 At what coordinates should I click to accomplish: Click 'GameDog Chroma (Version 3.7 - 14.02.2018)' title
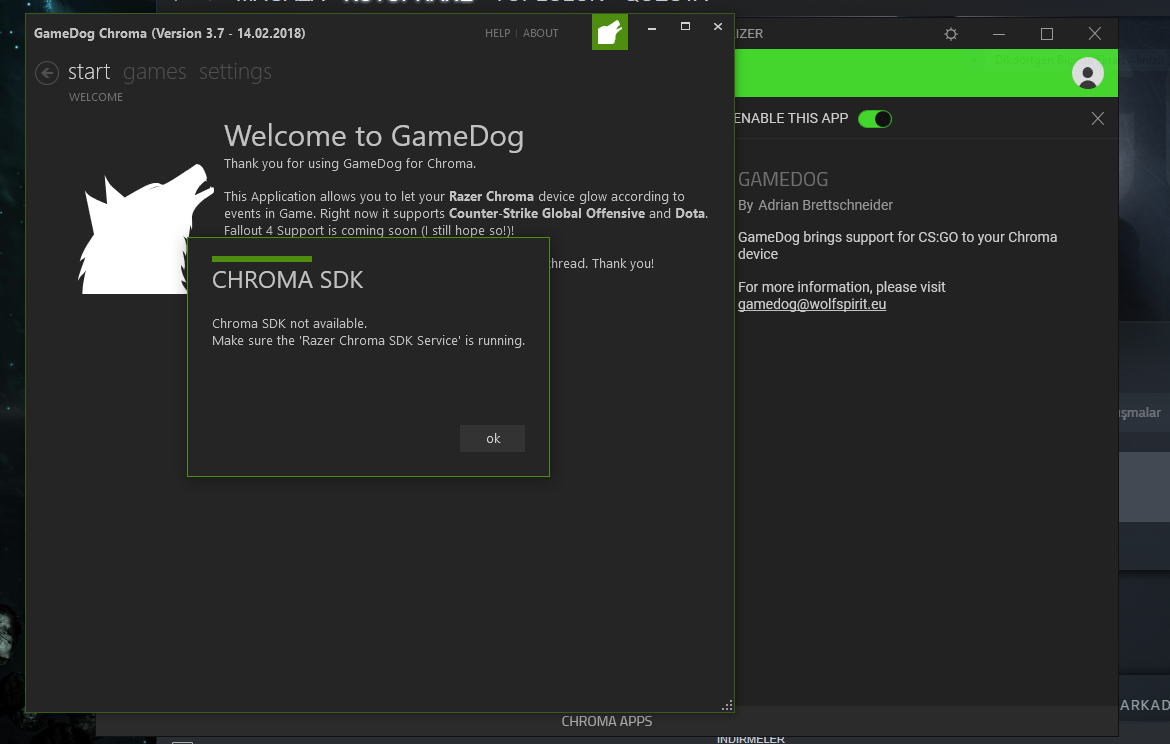coord(169,33)
